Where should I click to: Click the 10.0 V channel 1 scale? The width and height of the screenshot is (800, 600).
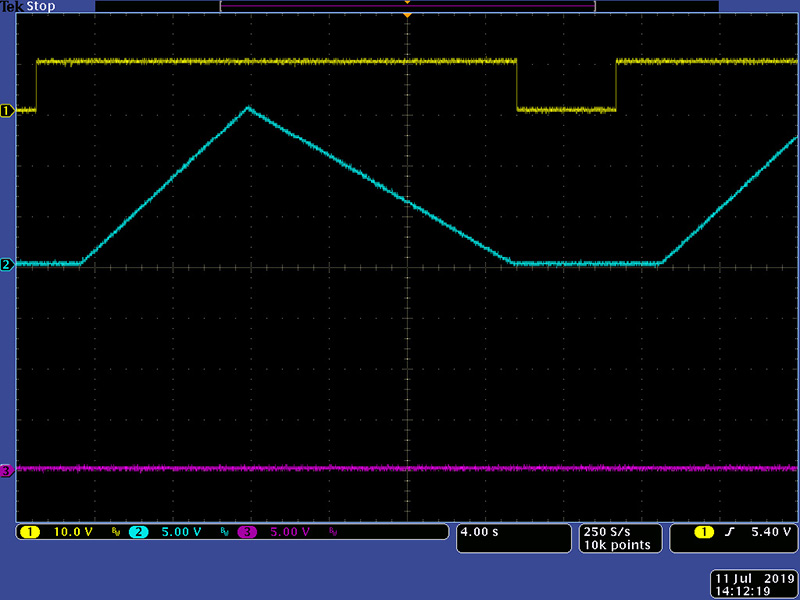coord(73,532)
